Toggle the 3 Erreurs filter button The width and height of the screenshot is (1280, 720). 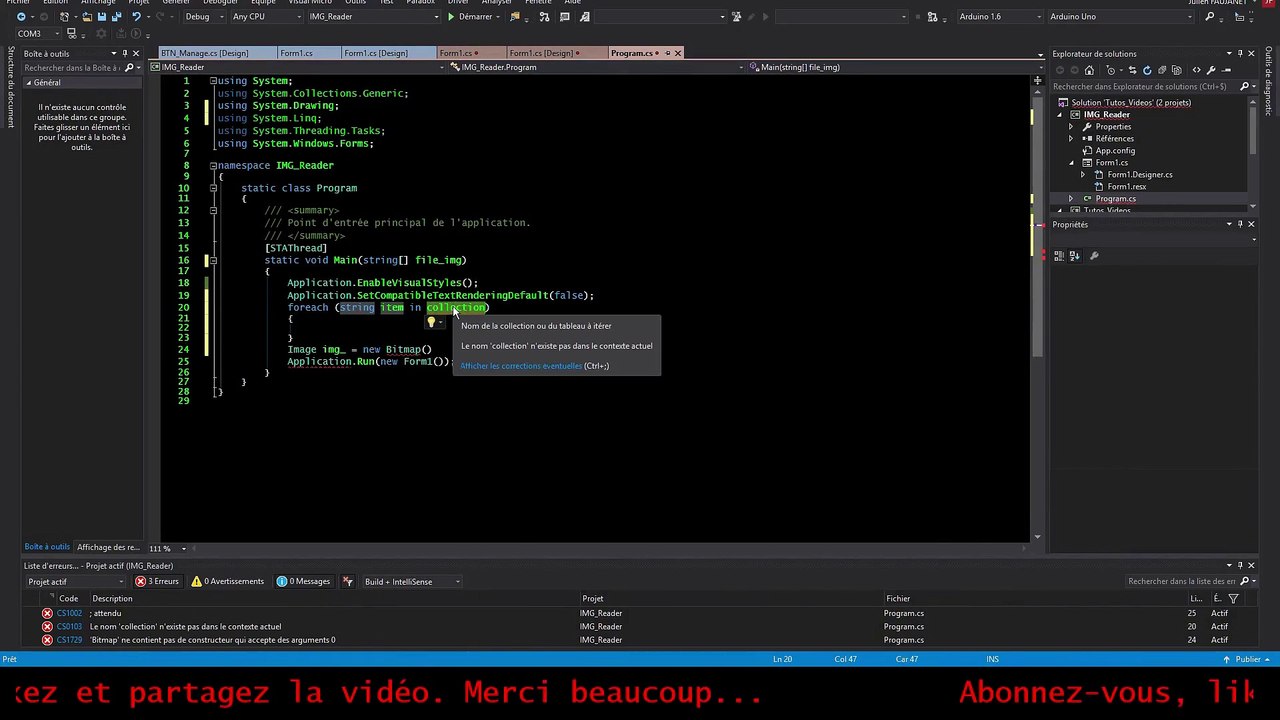tap(157, 581)
